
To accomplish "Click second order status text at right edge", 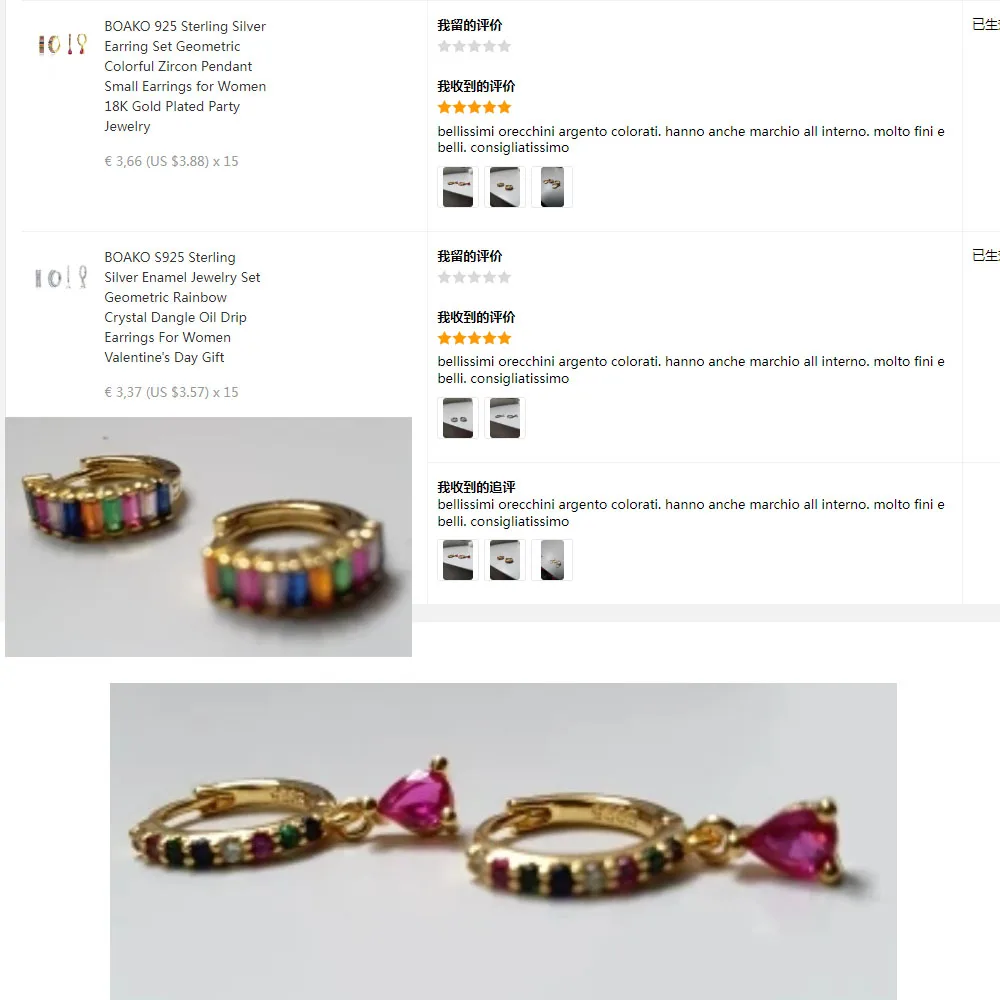I will click(985, 255).
